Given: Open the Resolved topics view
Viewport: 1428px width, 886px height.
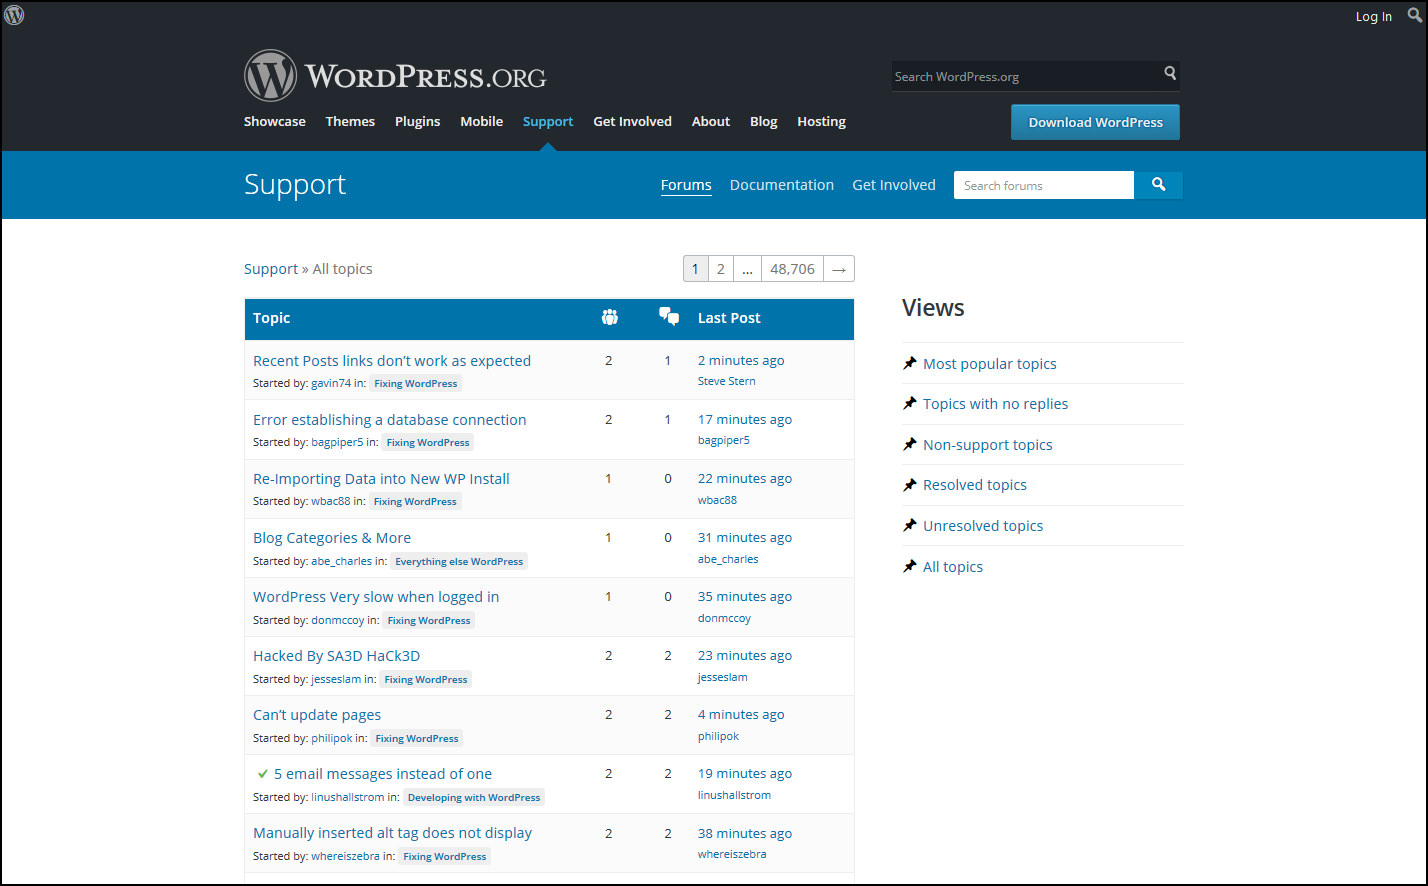Looking at the screenshot, I should 975,485.
